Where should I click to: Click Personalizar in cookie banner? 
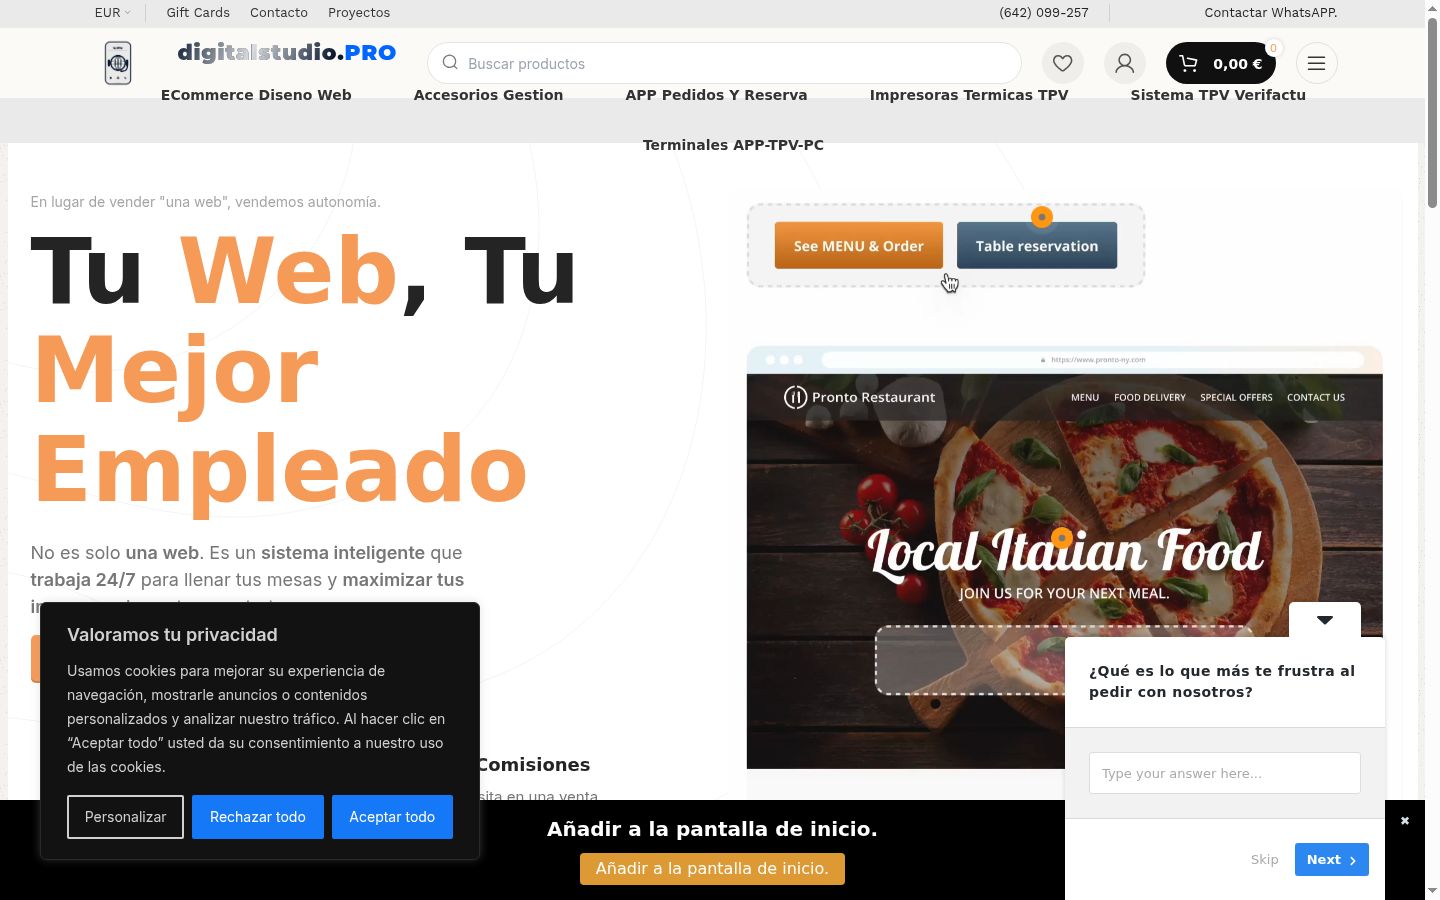pos(125,817)
